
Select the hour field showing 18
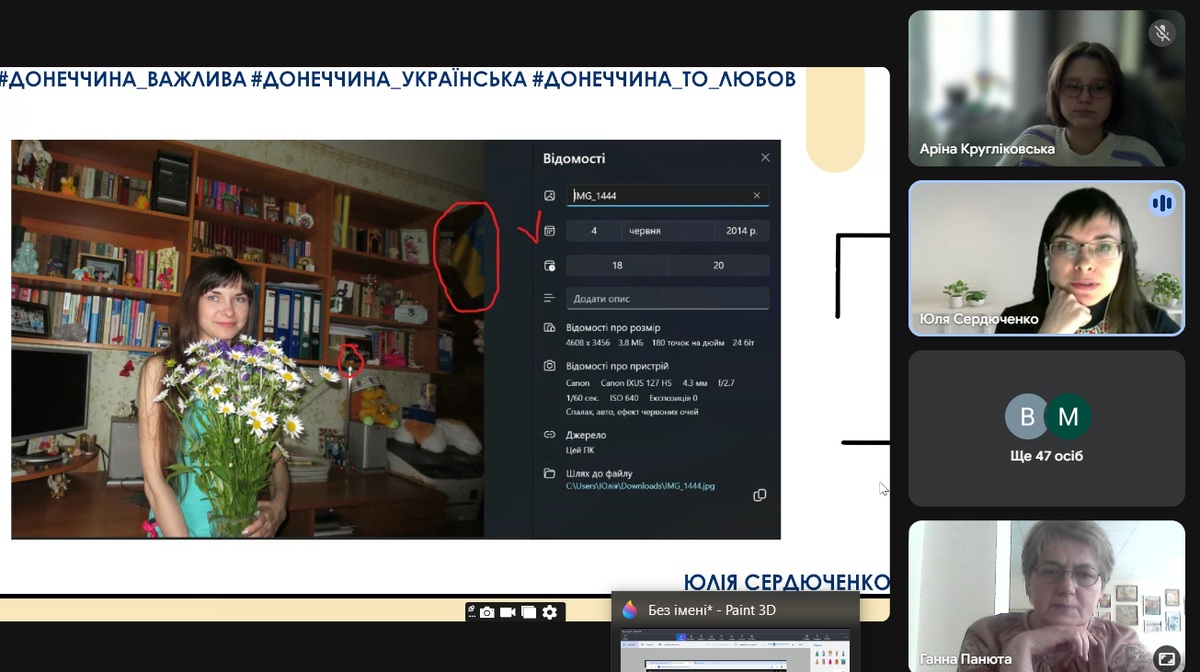pos(617,266)
